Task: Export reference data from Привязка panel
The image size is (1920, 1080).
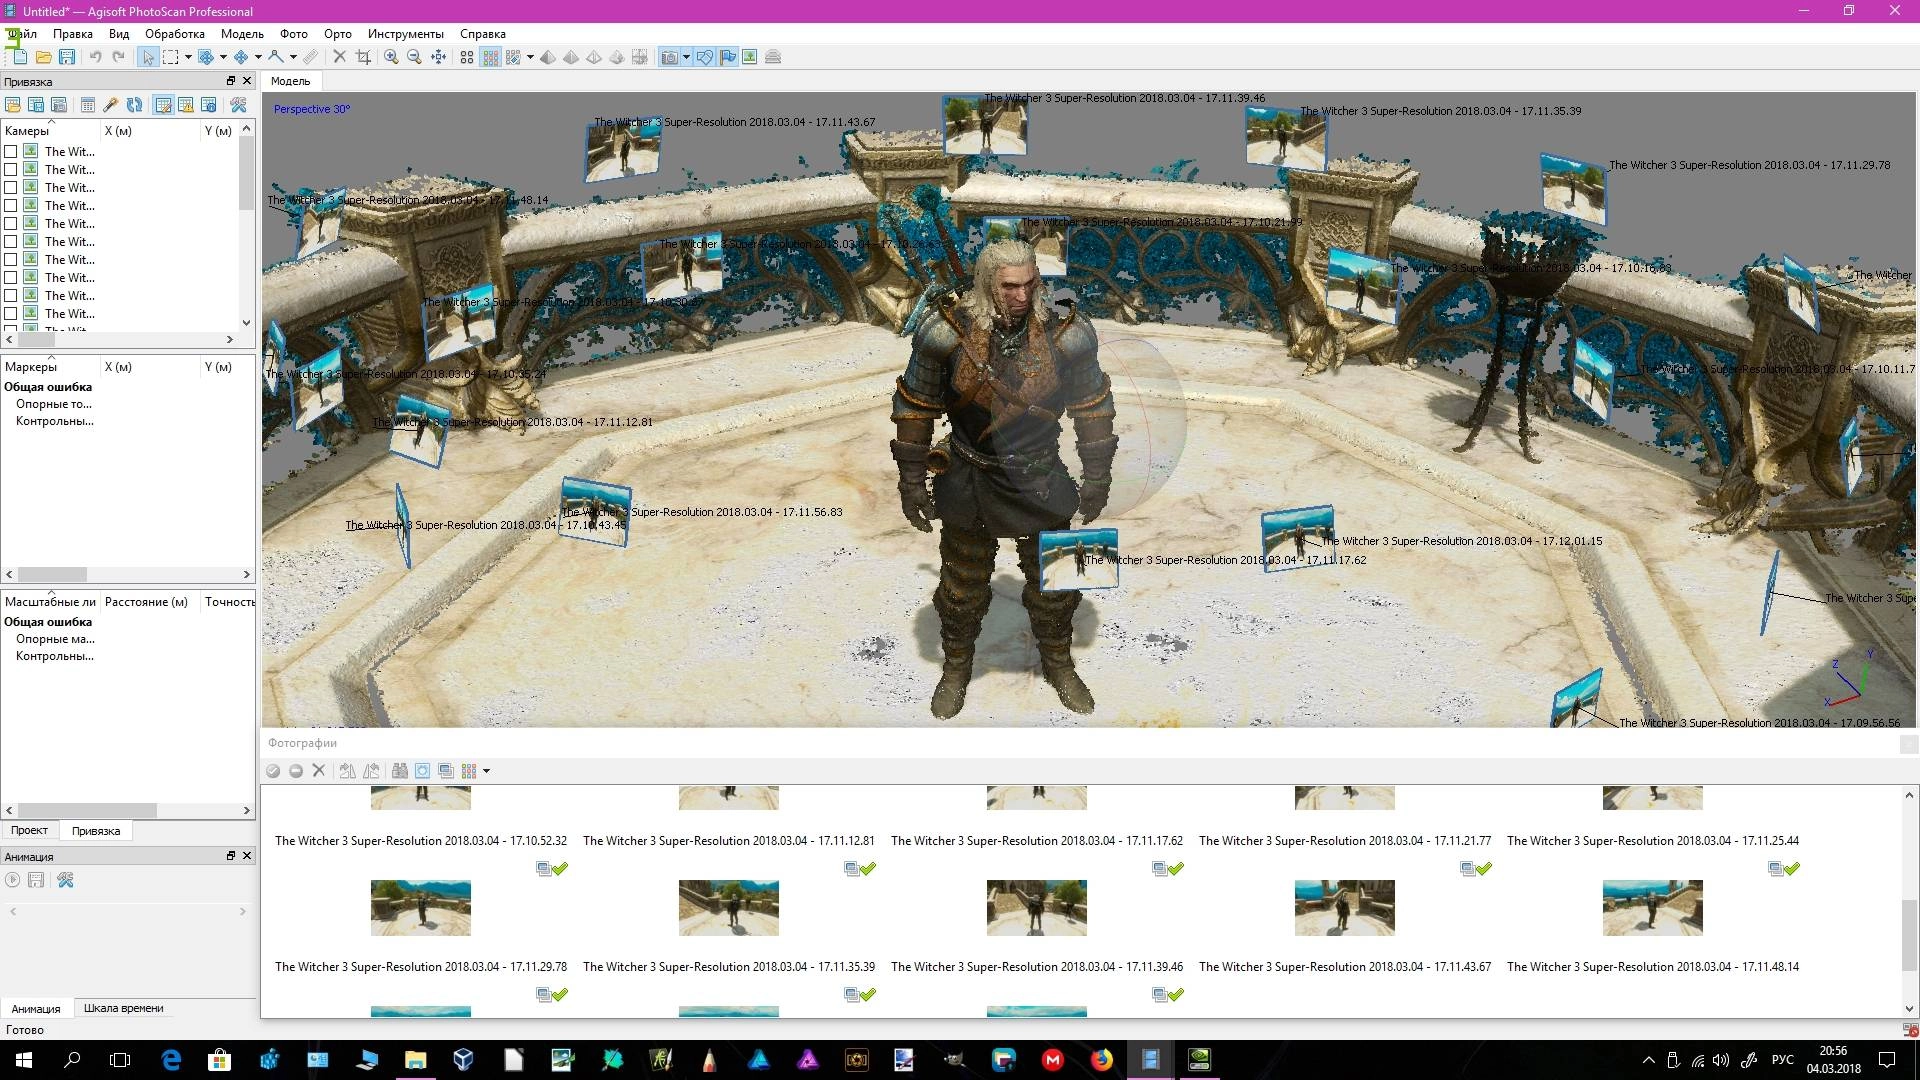Action: tap(36, 104)
